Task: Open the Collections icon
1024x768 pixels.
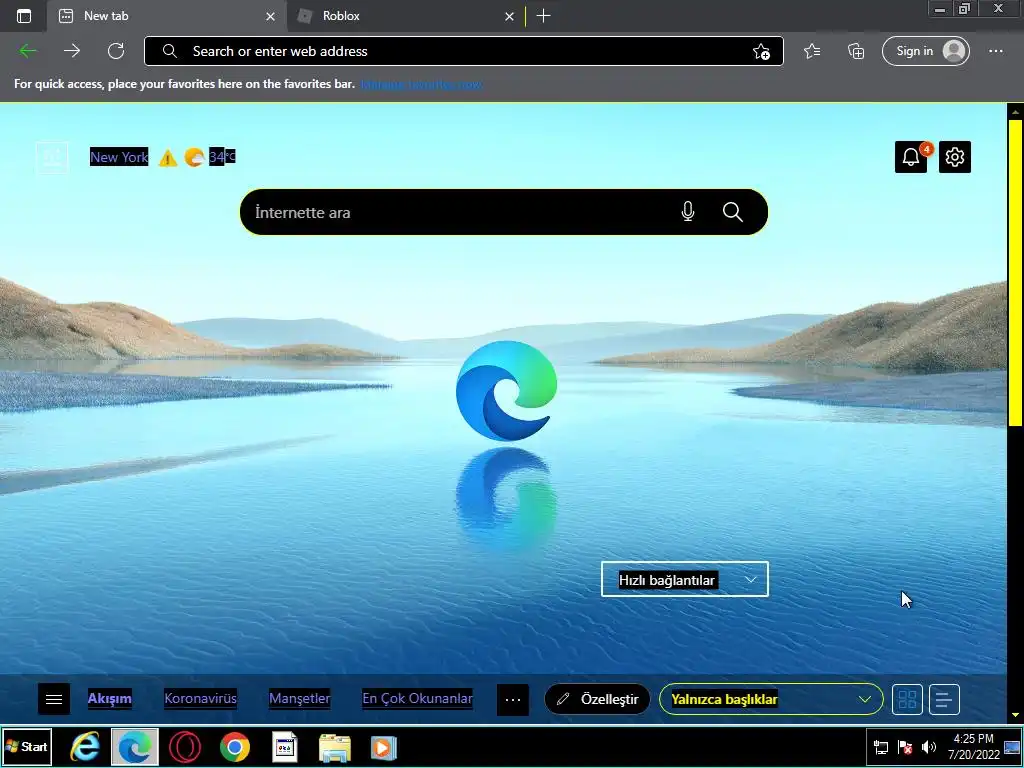Action: coord(856,51)
